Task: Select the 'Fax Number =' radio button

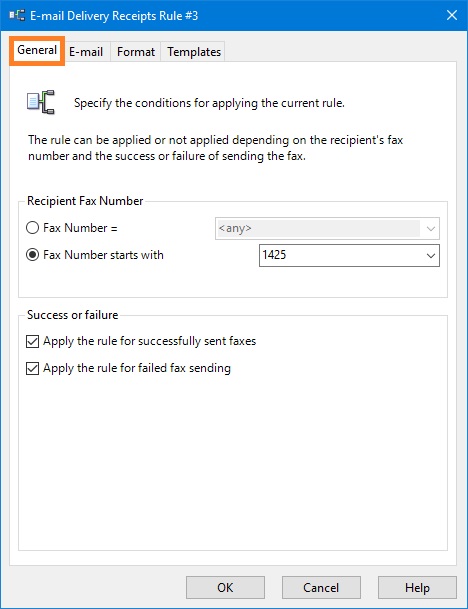Action: pyautogui.click(x=32, y=228)
